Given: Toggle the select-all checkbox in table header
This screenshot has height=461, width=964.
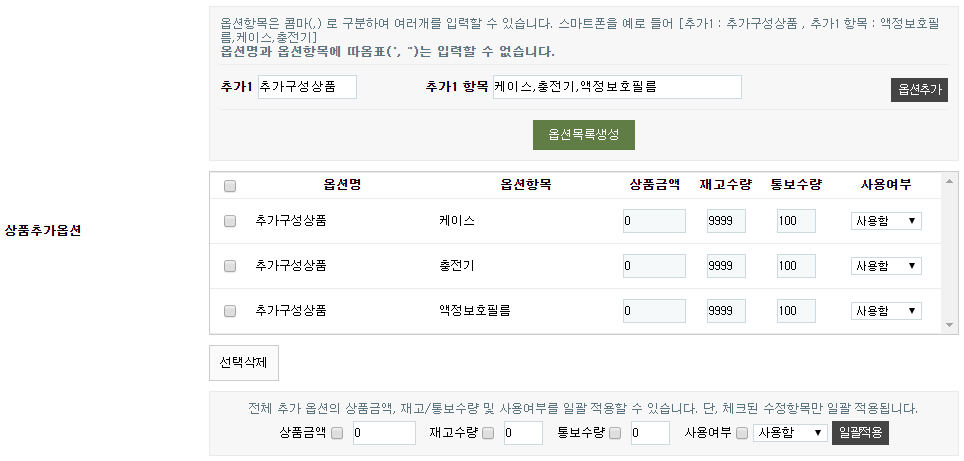Looking at the screenshot, I should pos(230,186).
